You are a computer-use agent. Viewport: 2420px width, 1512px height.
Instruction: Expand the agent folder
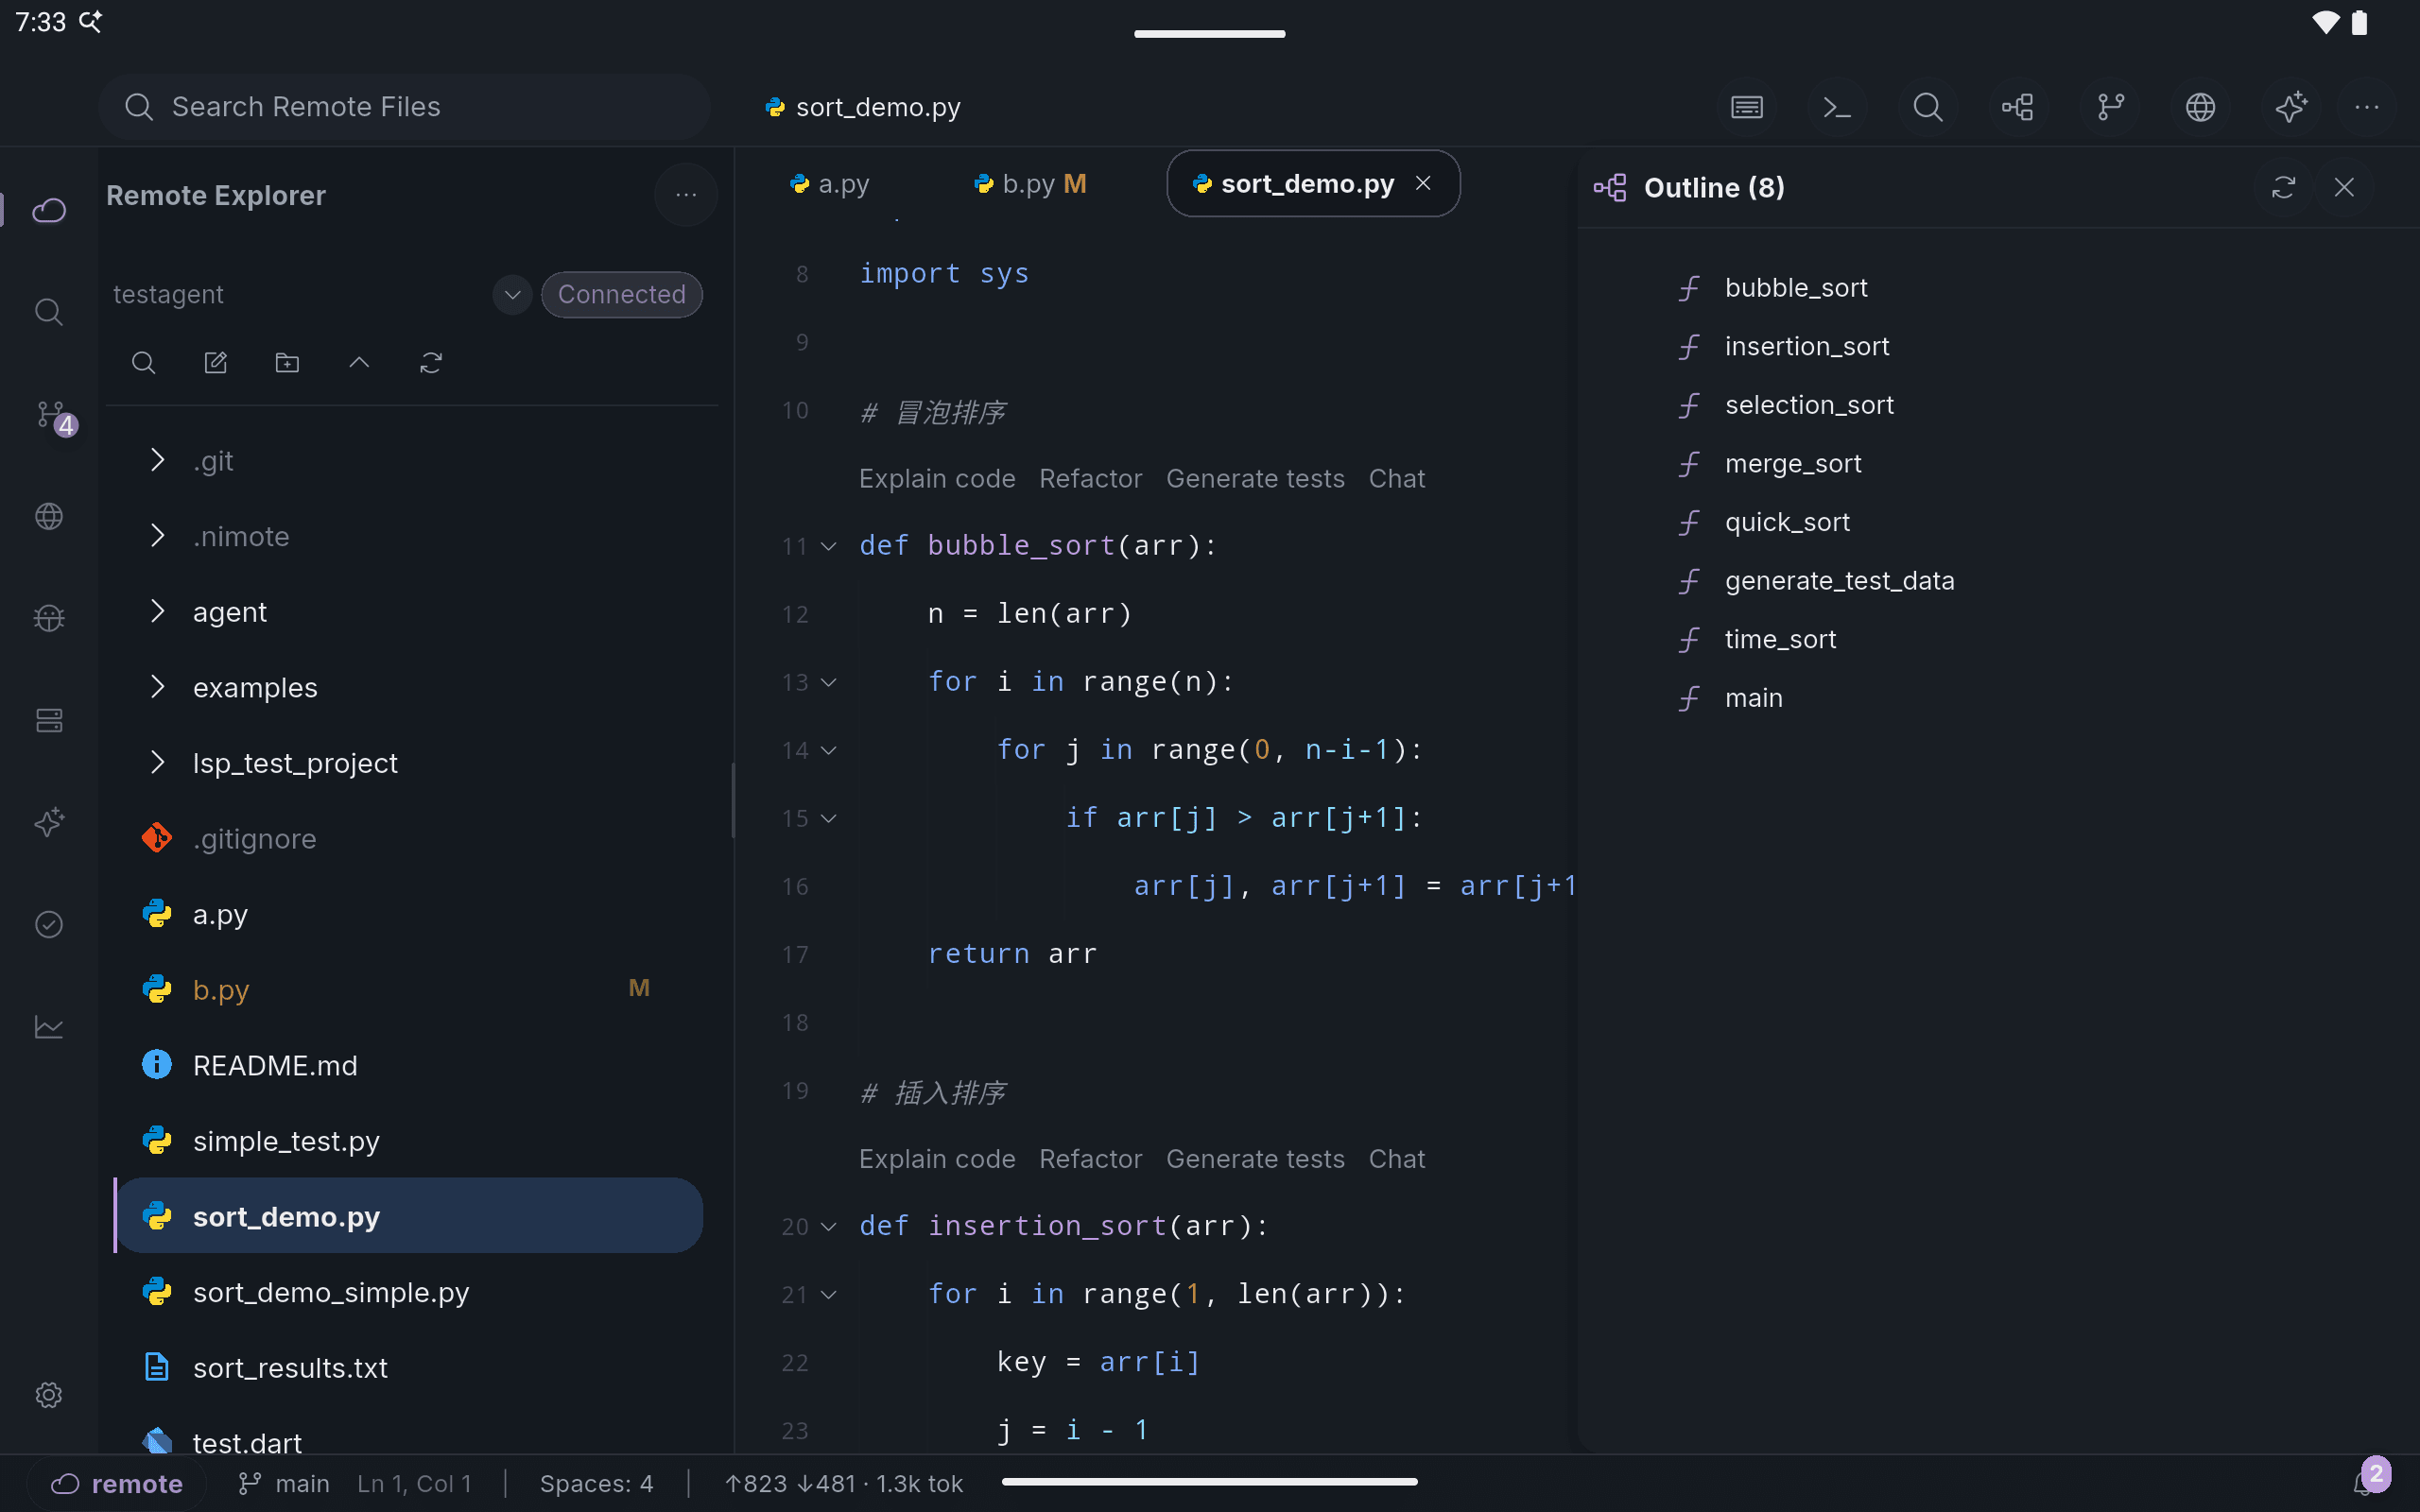[157, 611]
